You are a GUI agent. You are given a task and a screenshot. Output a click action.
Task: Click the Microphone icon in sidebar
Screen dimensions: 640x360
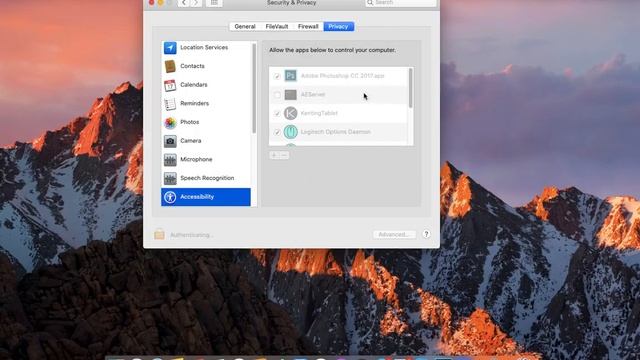[x=170, y=160]
